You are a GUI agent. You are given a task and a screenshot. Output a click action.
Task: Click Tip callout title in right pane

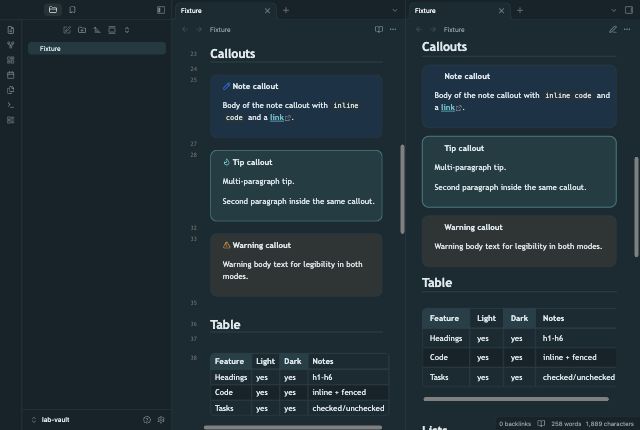click(464, 149)
